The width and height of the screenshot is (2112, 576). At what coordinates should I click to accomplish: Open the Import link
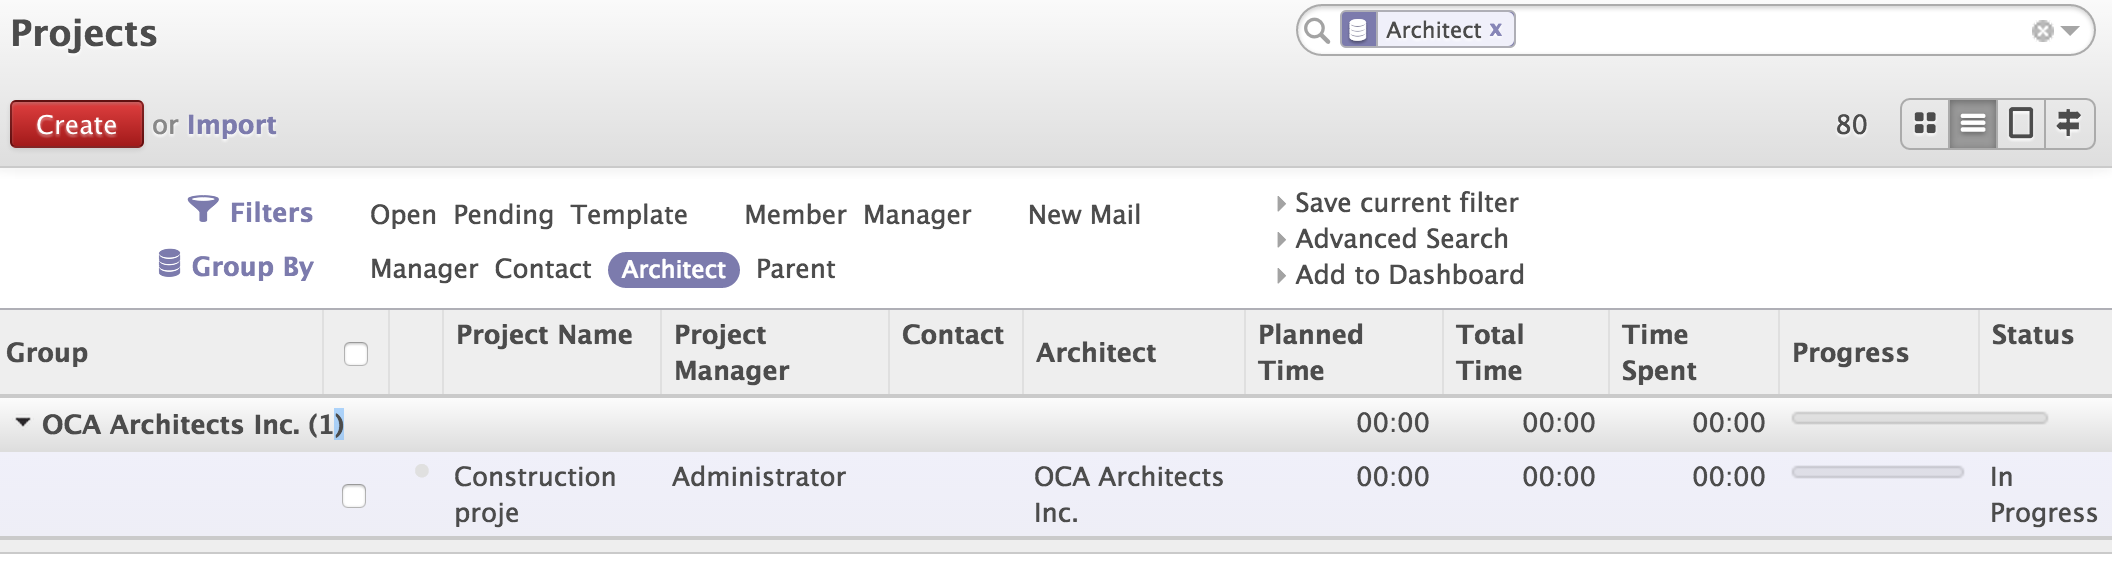click(232, 124)
